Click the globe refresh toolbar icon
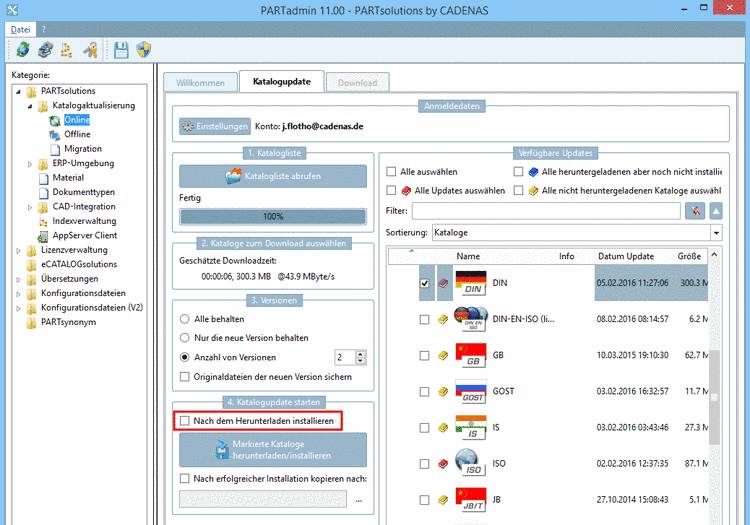Viewport: 750px width, 525px height. tap(23, 49)
